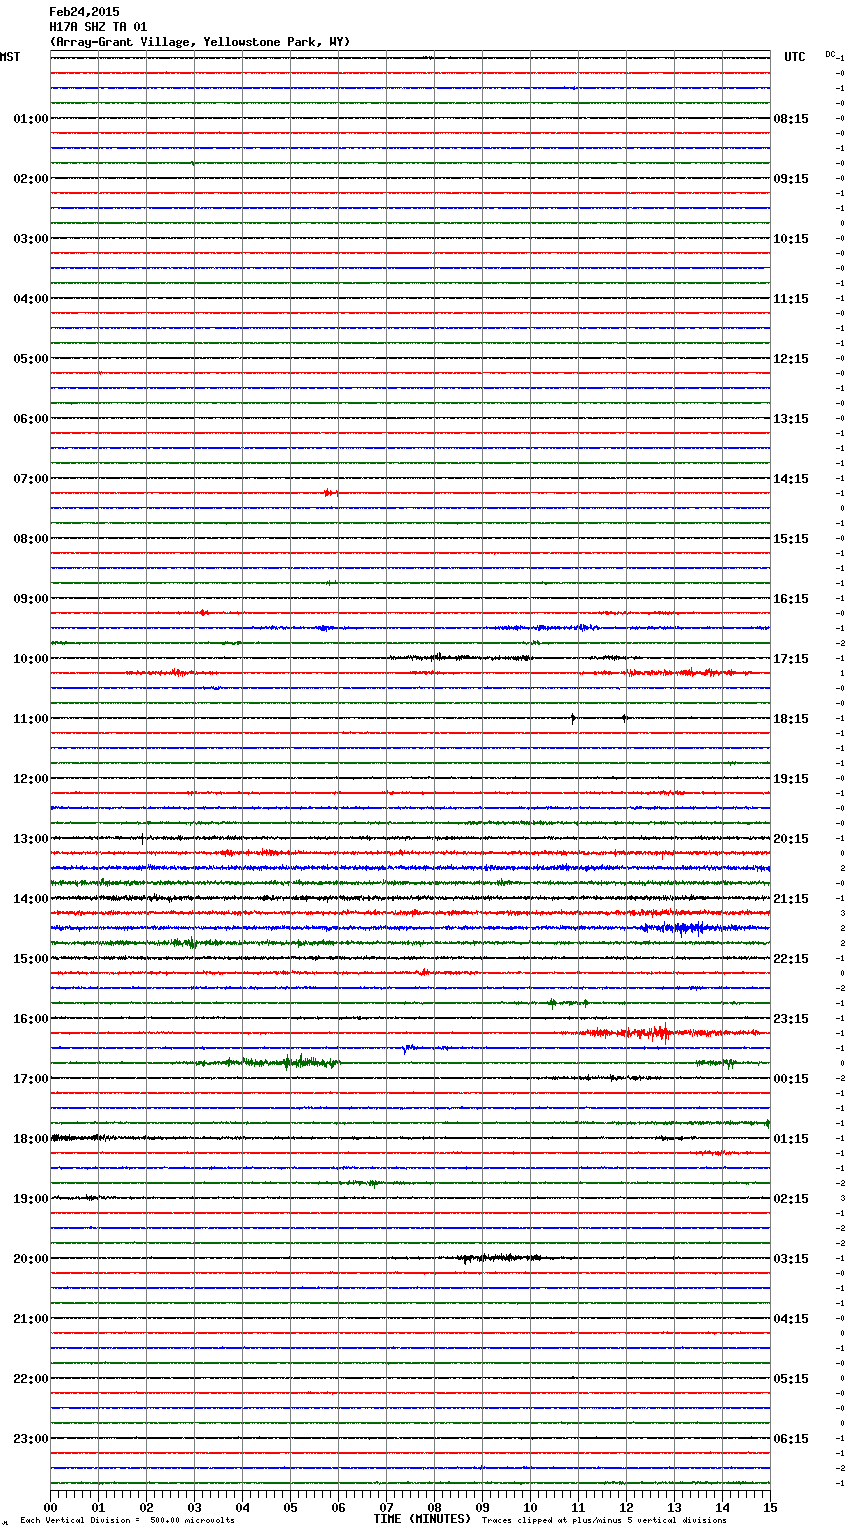Click the 'Array-Grant Village, Yellowstone Park, WY' caption
Screen dimensions: 850x1534
[200, 42]
